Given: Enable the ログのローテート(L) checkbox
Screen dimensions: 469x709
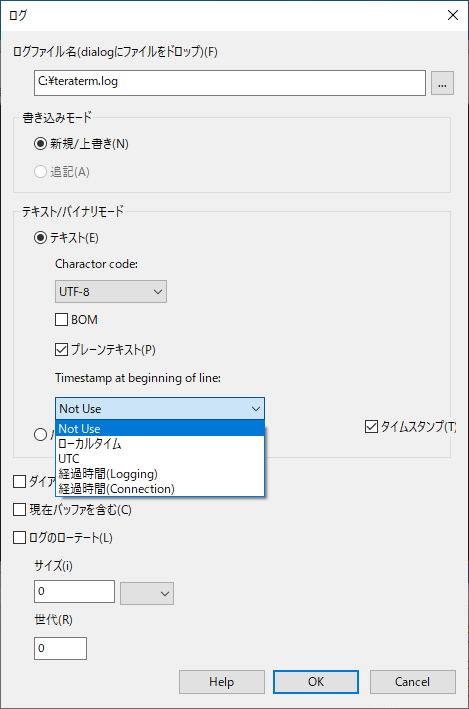Looking at the screenshot, I should [x=19, y=538].
